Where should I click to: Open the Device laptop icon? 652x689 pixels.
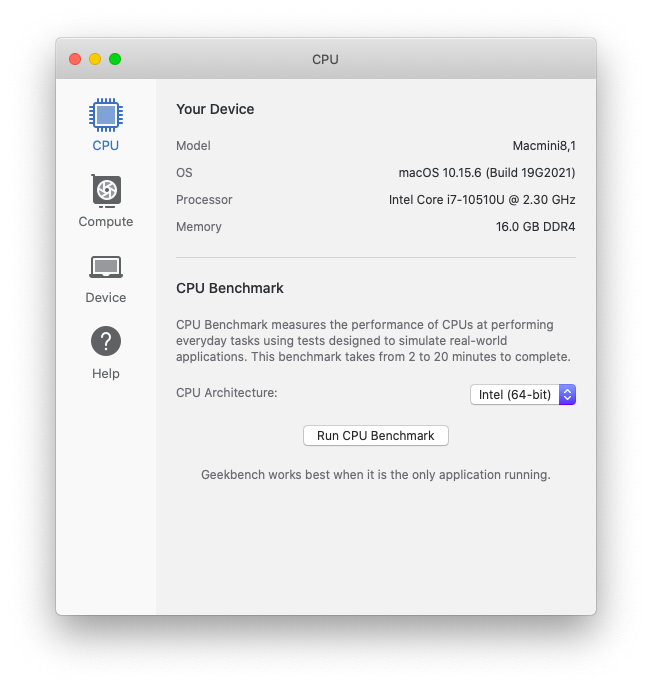pyautogui.click(x=105, y=267)
